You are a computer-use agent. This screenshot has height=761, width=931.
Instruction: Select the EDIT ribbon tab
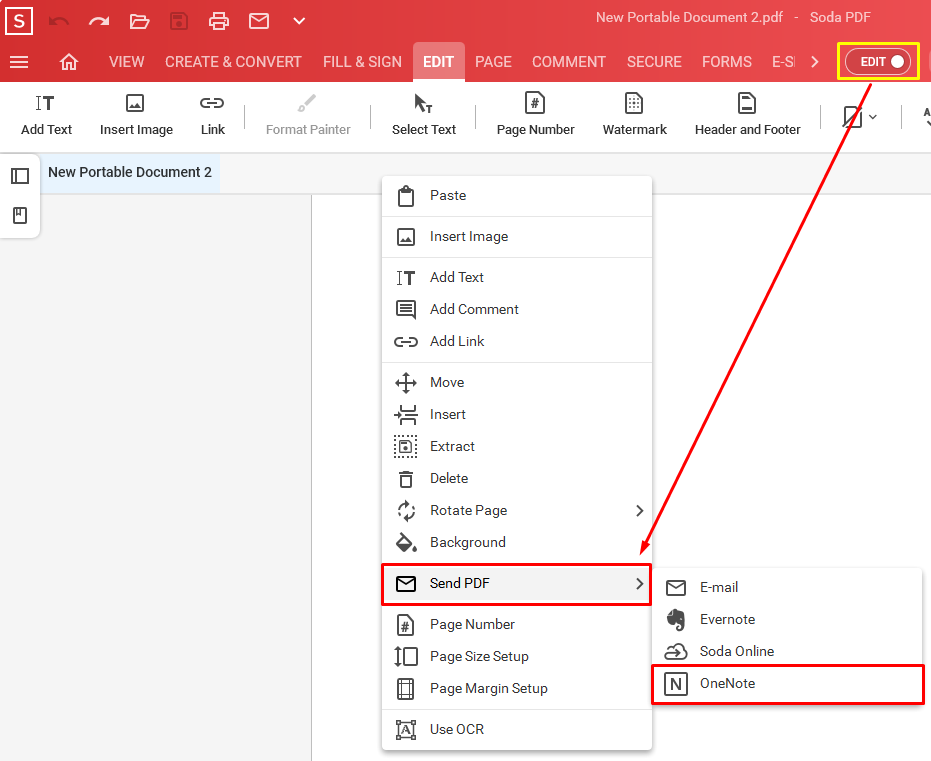[x=438, y=62]
